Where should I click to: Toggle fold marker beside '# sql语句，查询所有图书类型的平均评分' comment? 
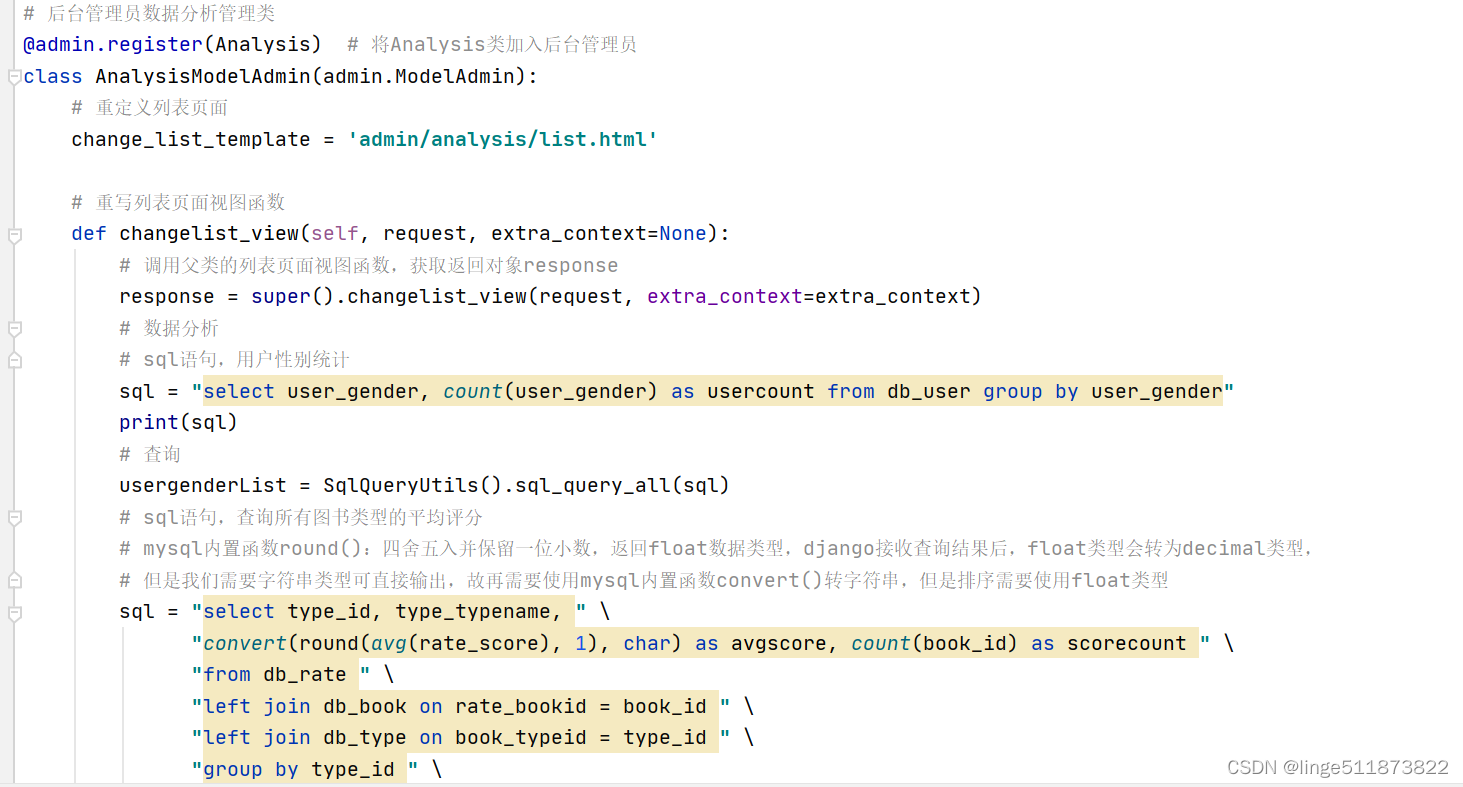(x=14, y=518)
